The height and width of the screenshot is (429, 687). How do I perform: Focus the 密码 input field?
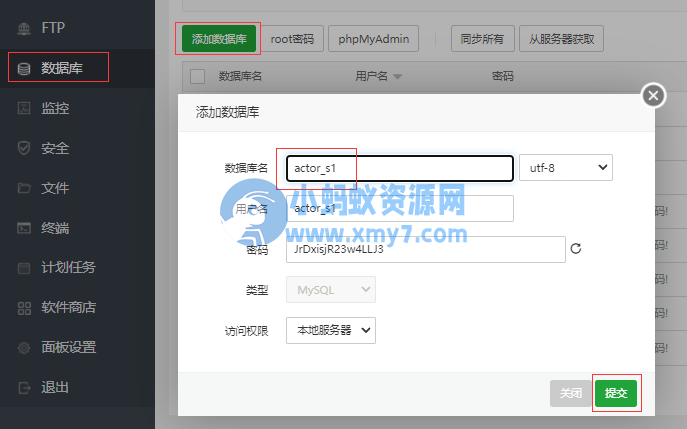pos(425,249)
